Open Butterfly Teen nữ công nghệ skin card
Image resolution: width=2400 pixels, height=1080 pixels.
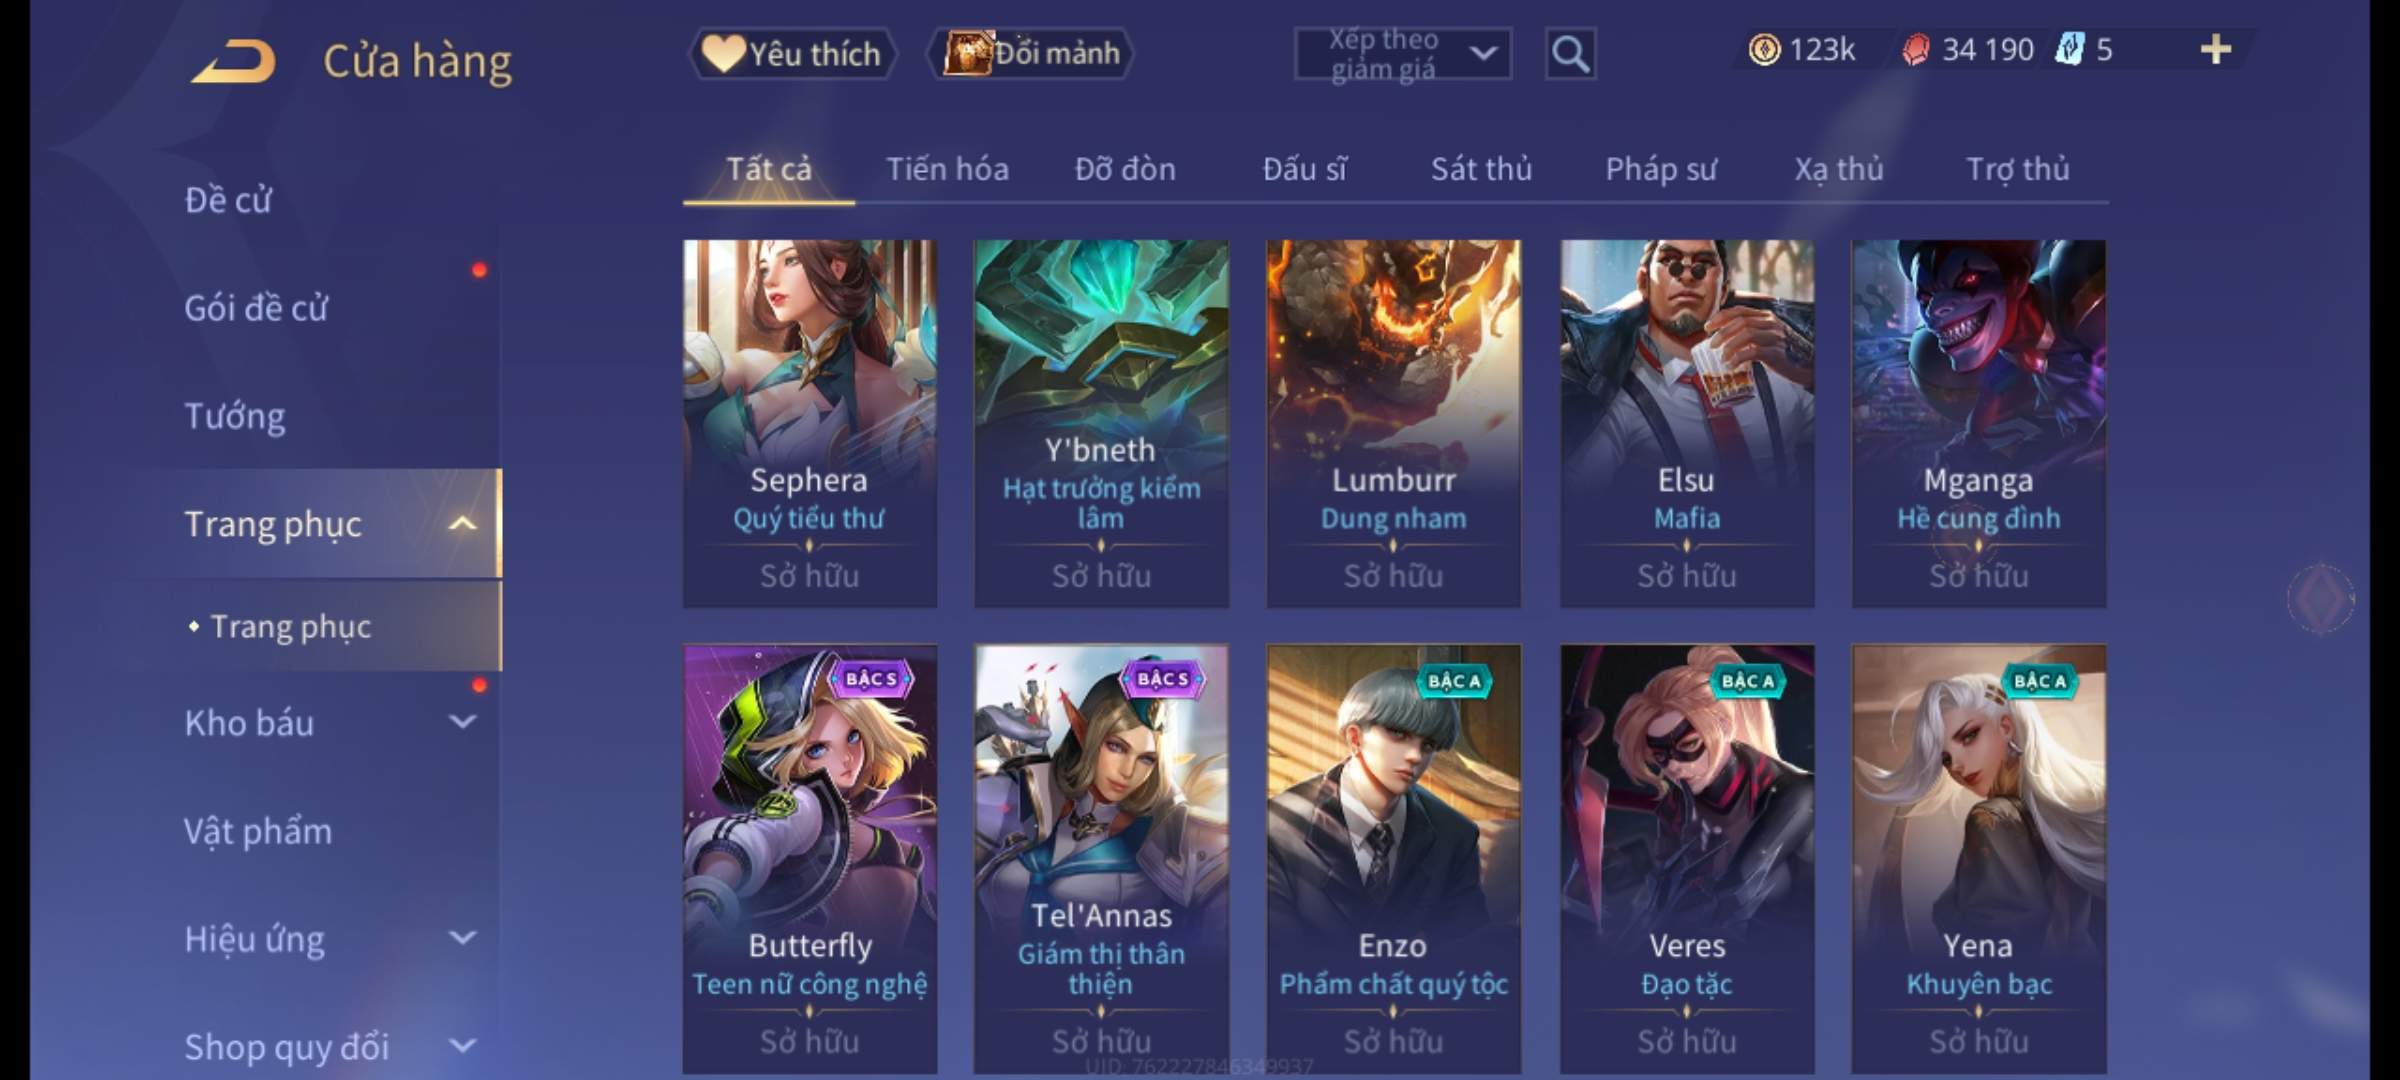pyautogui.click(x=810, y=858)
